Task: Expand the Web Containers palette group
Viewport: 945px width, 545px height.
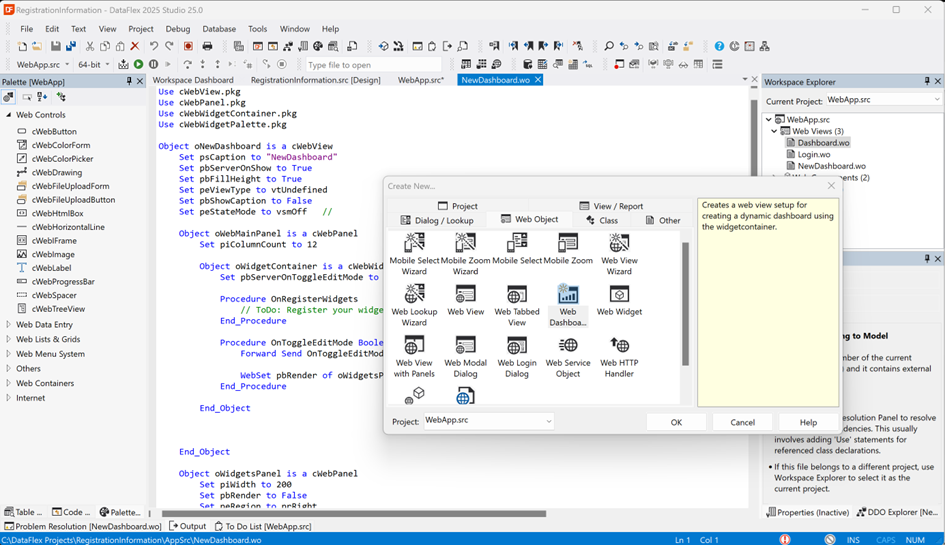Action: click(8, 383)
